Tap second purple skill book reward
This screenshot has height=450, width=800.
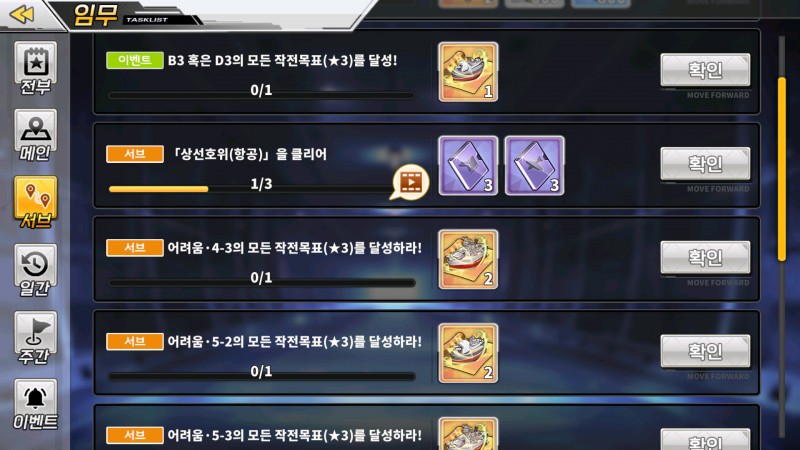coord(534,166)
